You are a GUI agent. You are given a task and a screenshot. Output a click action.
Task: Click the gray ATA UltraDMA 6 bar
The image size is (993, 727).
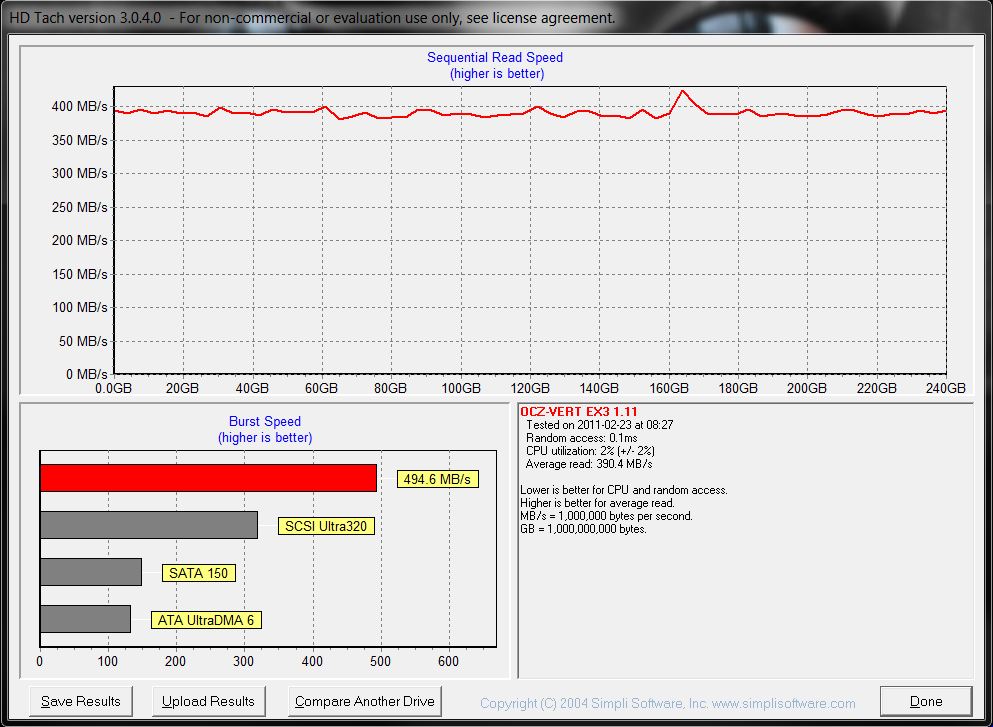pyautogui.click(x=85, y=619)
